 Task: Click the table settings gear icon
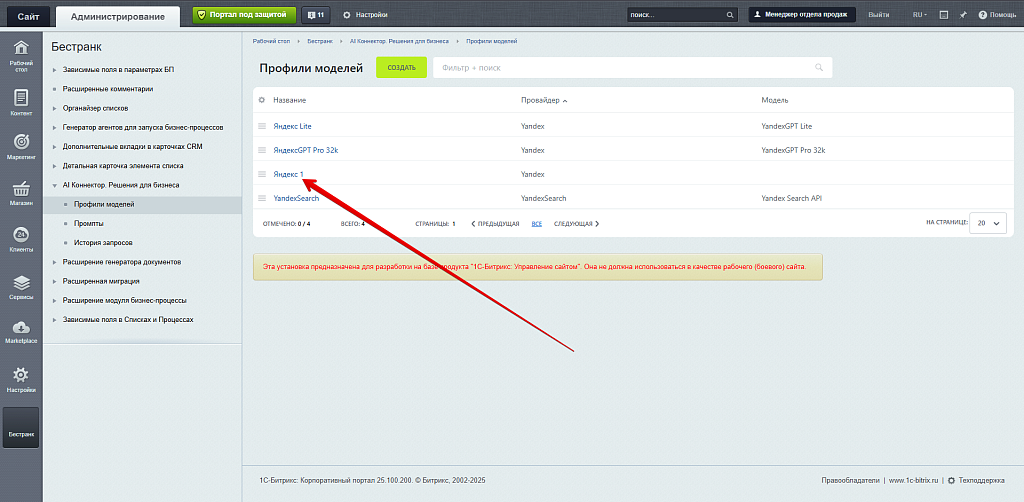tap(262, 101)
